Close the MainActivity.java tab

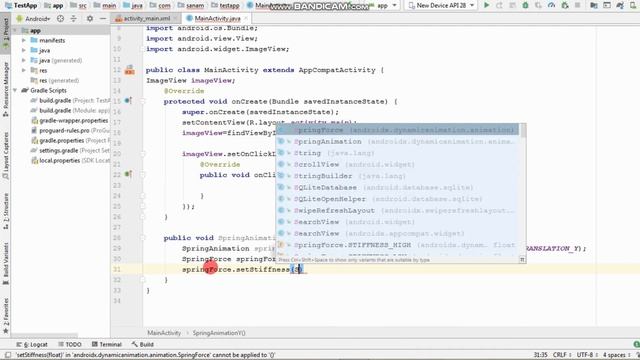point(246,18)
